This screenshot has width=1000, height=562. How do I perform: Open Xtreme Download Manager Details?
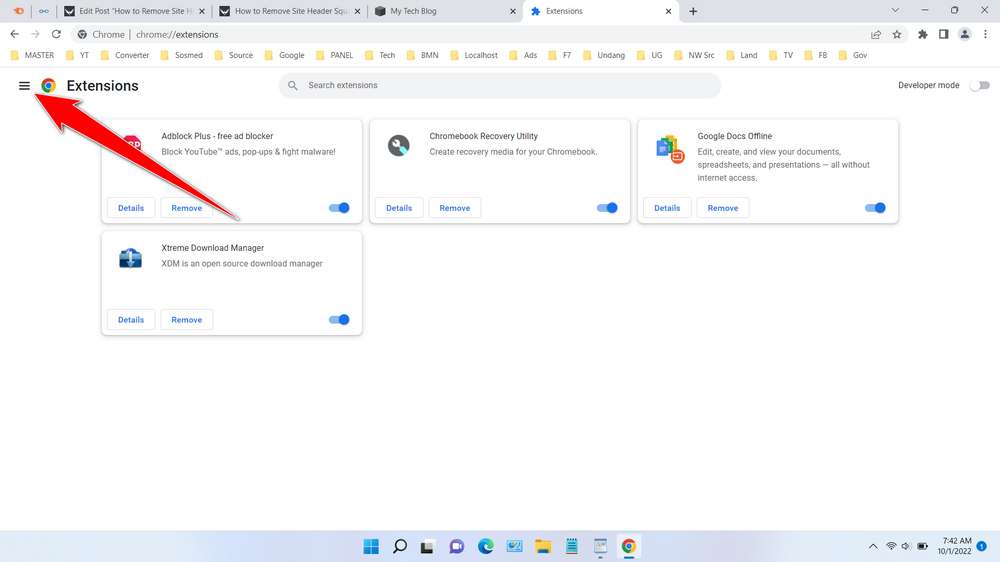[131, 320]
